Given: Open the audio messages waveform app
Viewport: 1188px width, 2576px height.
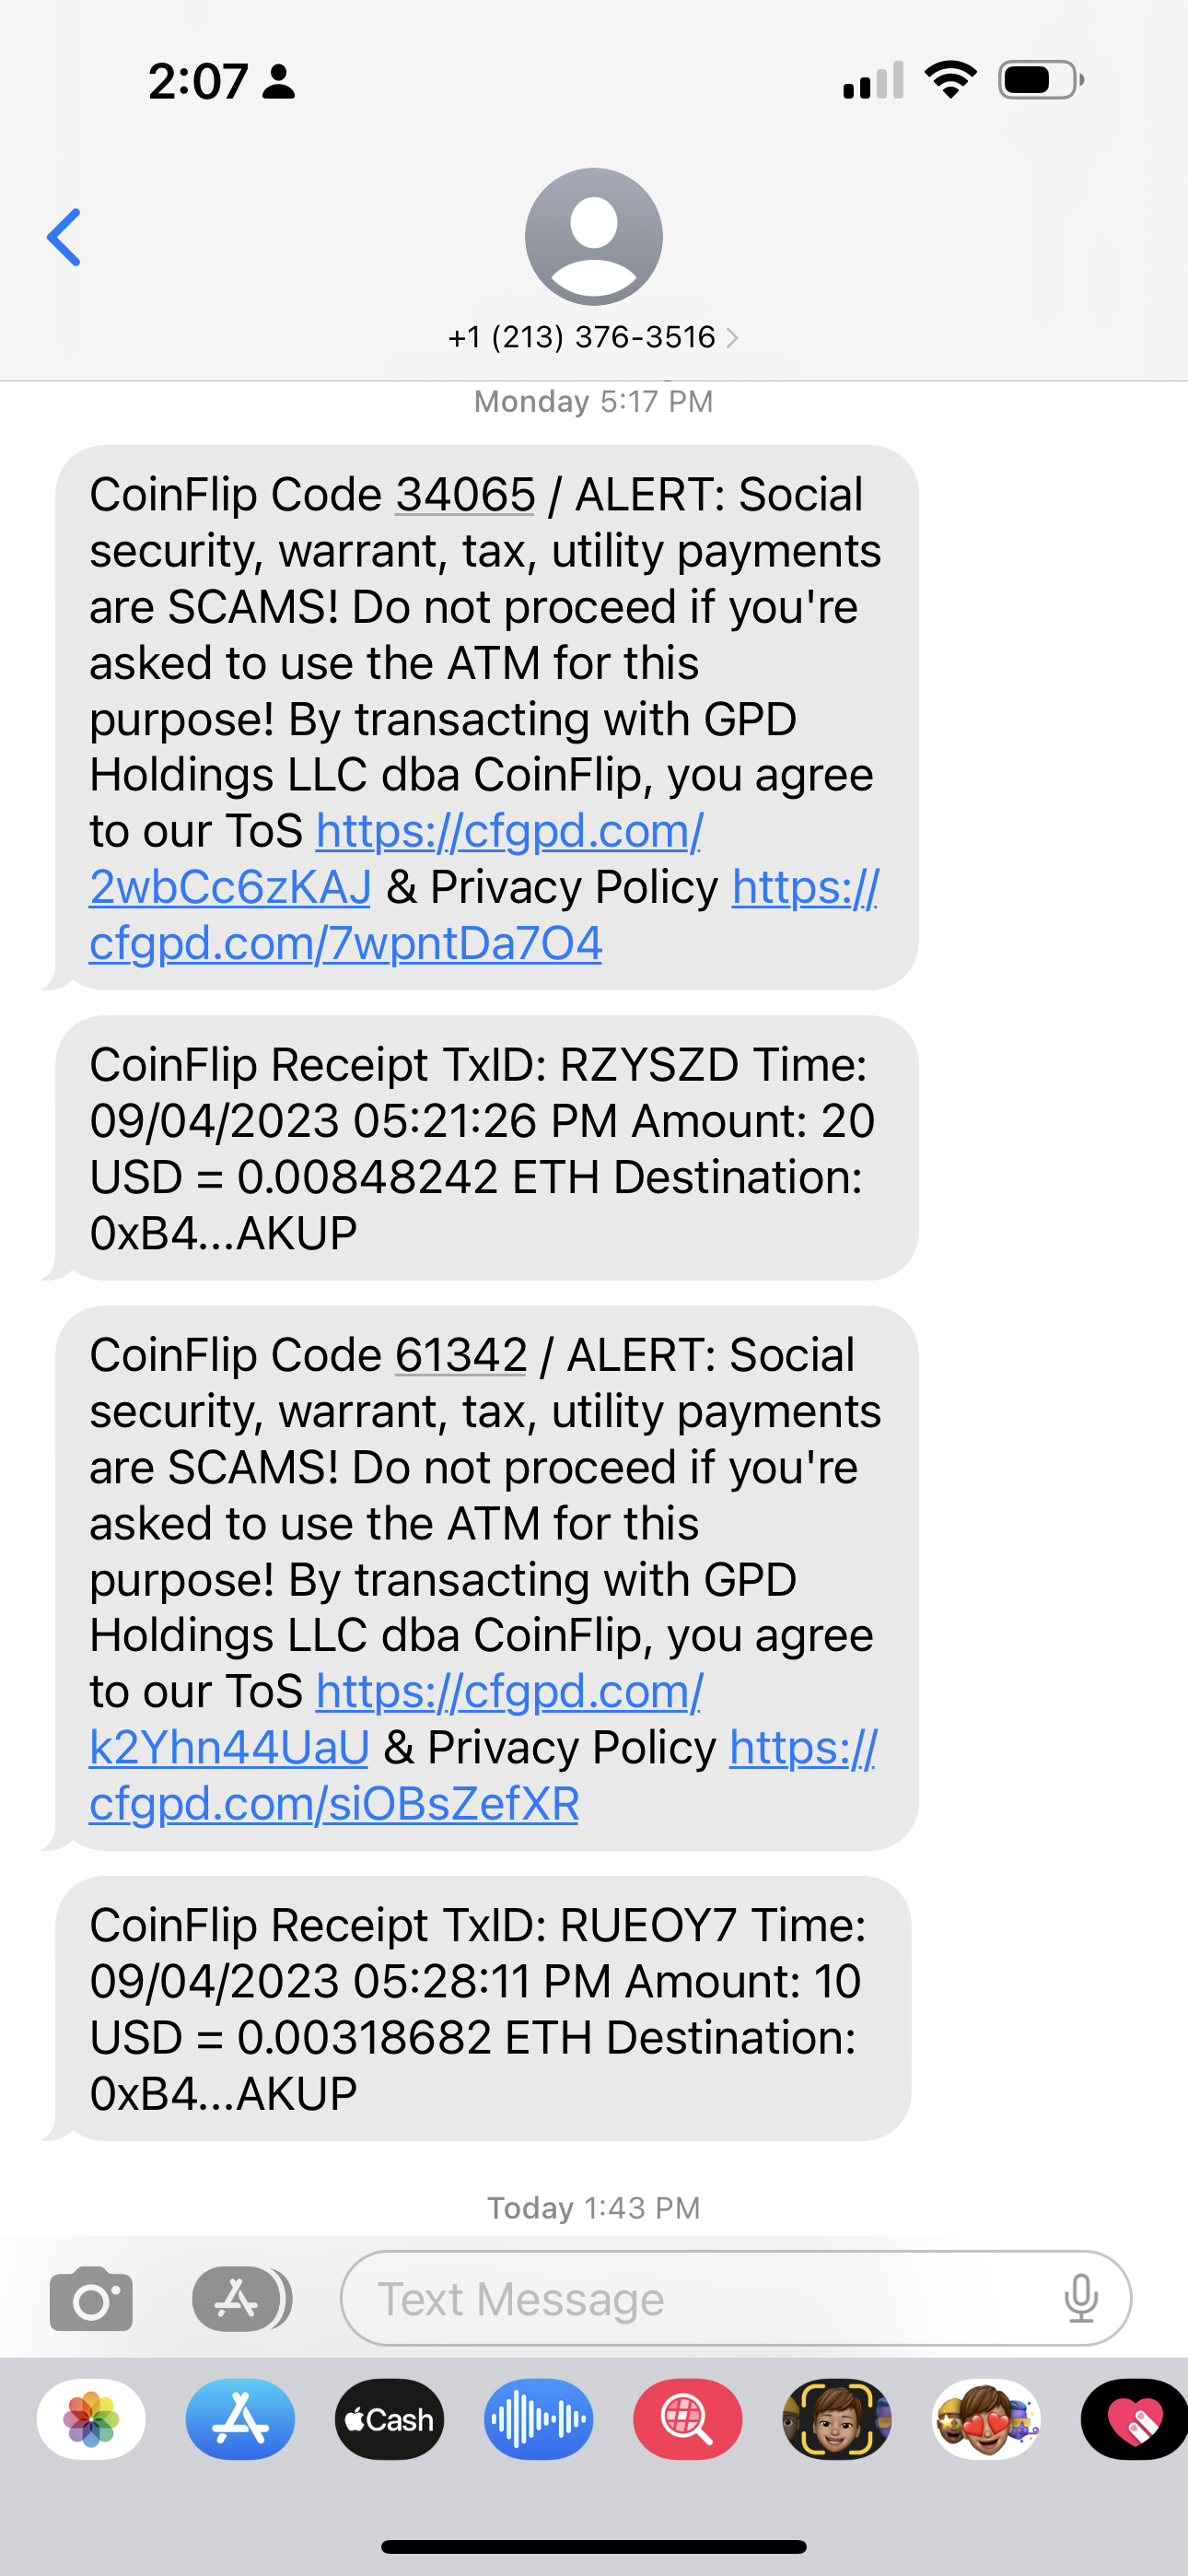Looking at the screenshot, I should tap(538, 2420).
